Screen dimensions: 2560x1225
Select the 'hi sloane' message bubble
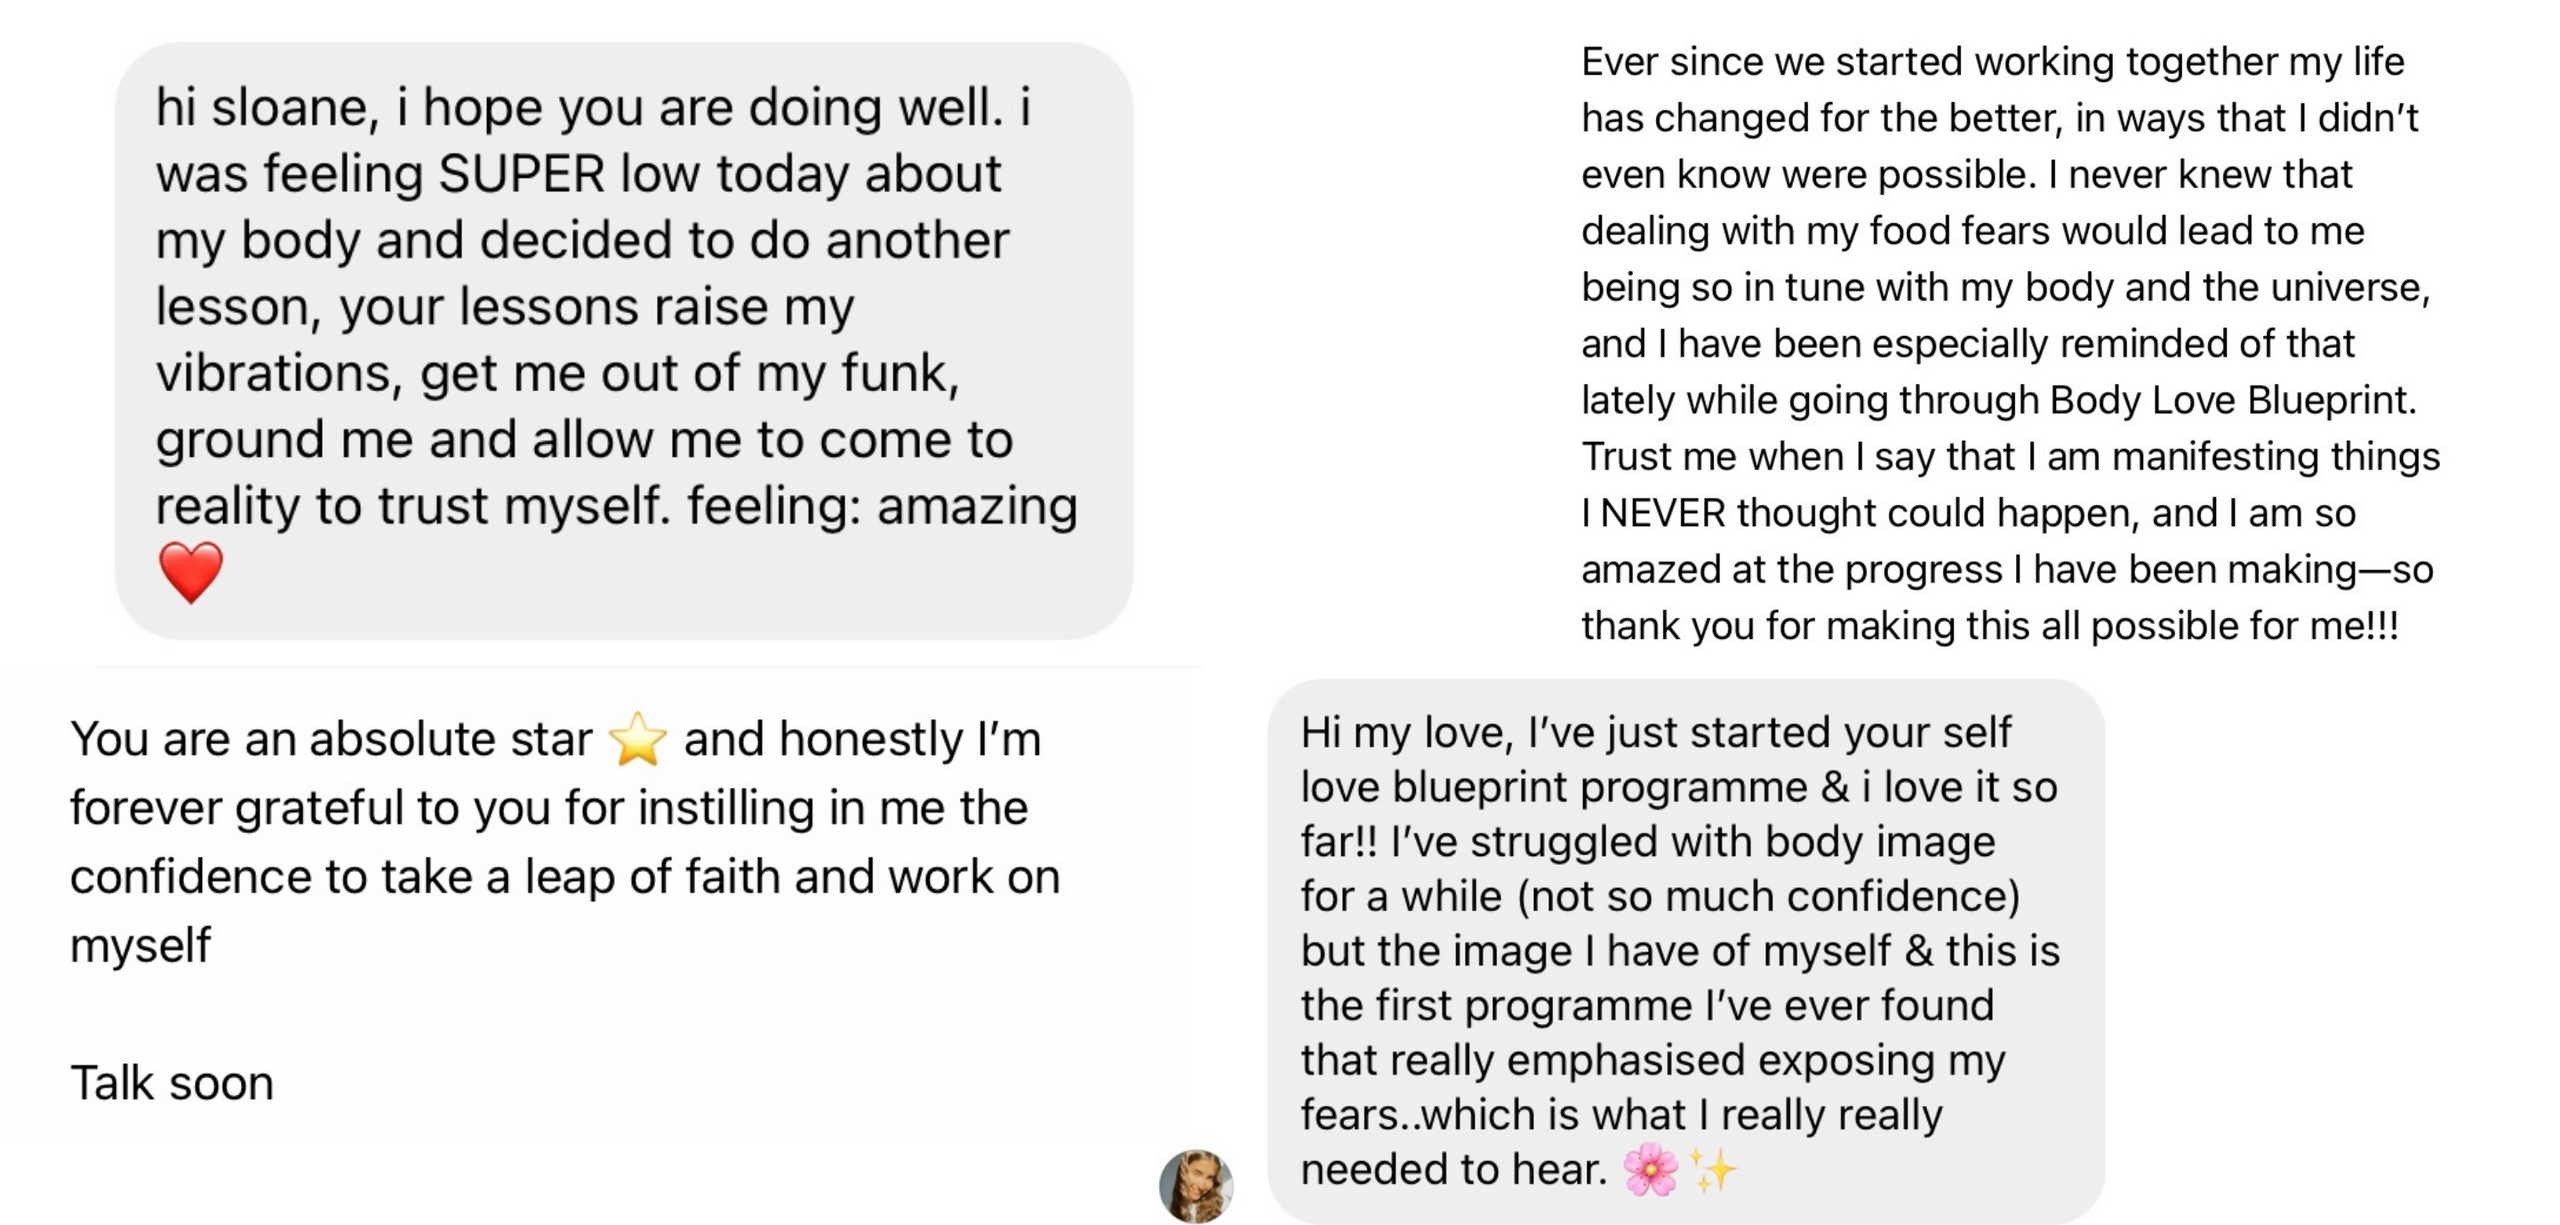[624, 340]
